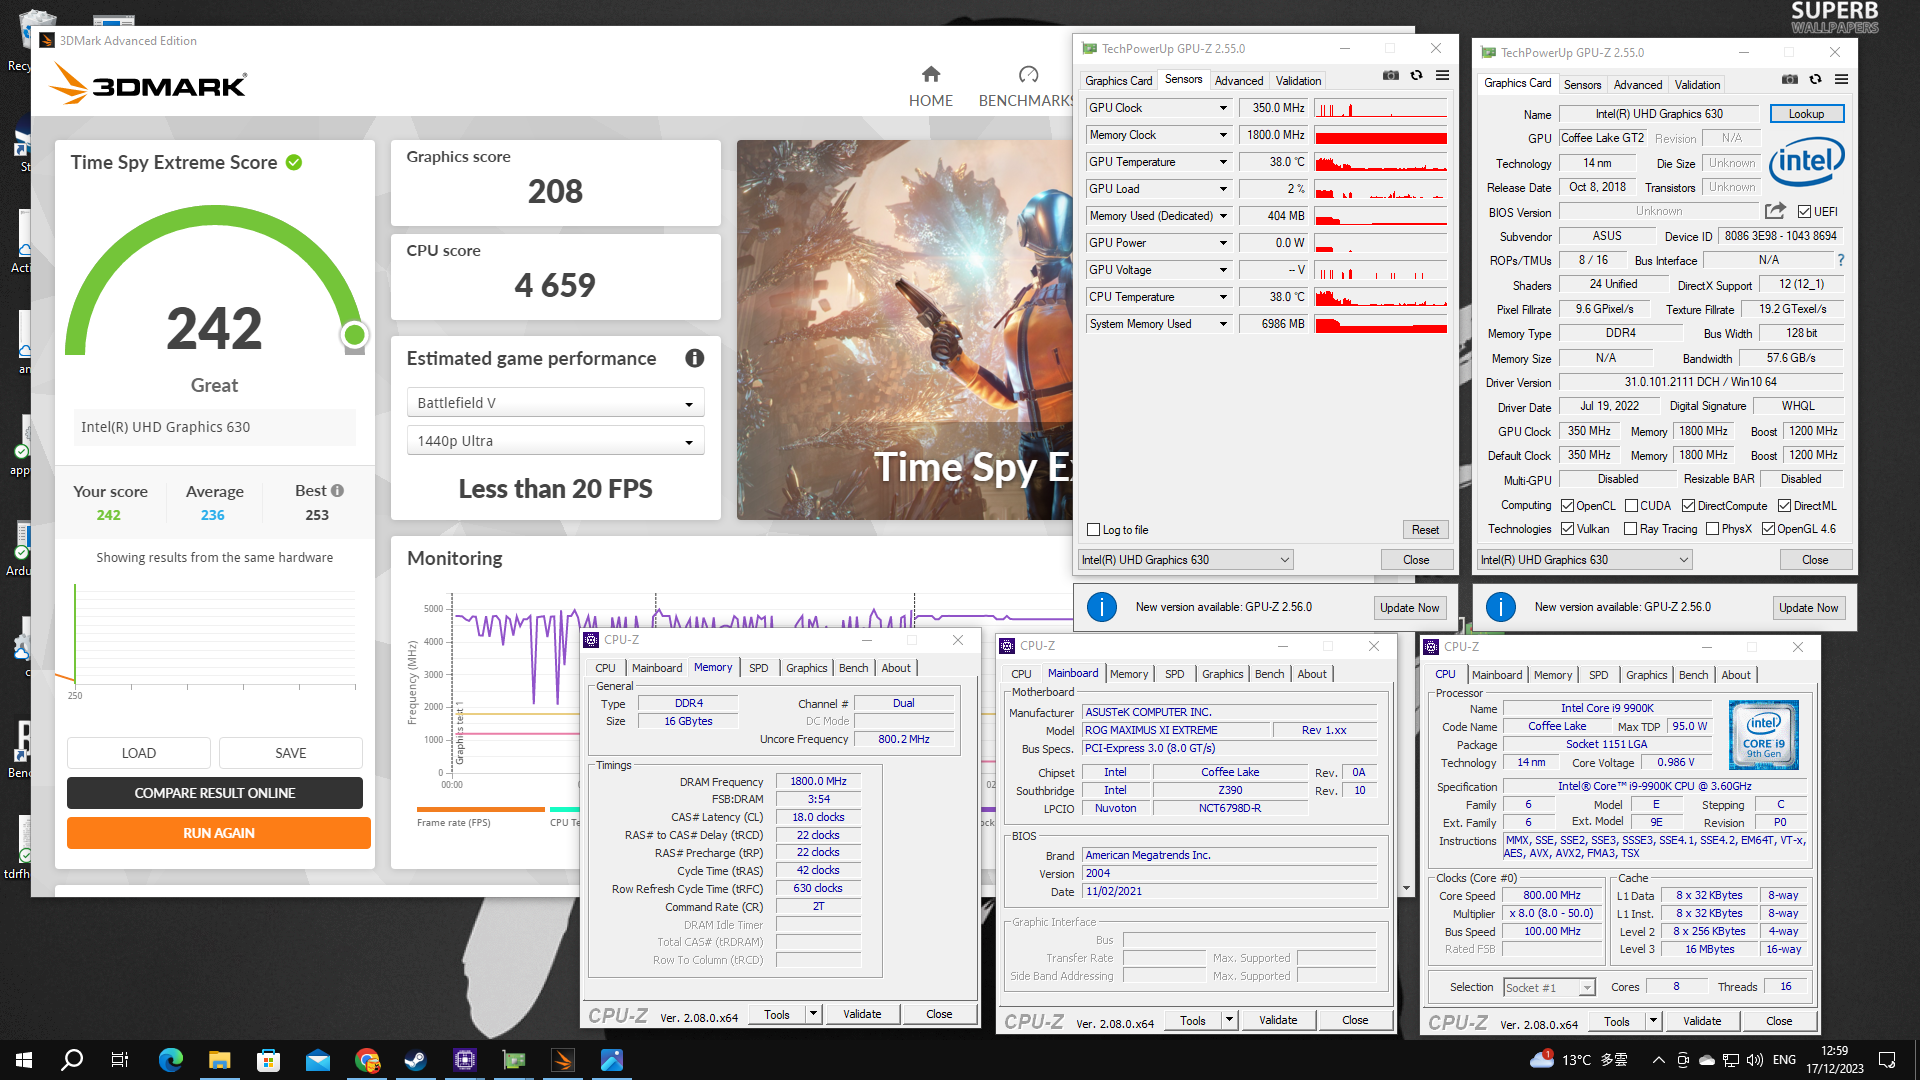Click the Time Spy Extreme score gauge knob
This screenshot has width=1920, height=1080.
click(354, 335)
